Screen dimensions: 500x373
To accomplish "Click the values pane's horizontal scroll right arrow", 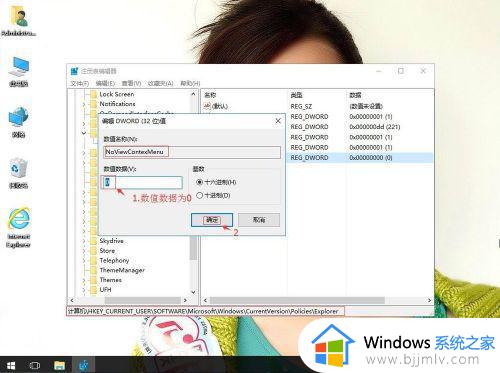I will click(x=429, y=300).
